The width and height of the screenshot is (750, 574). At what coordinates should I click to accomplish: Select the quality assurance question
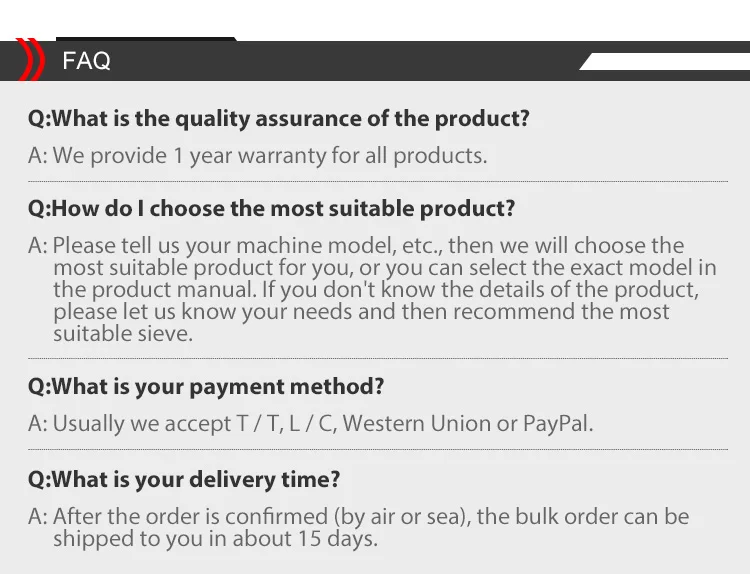[x=279, y=119]
